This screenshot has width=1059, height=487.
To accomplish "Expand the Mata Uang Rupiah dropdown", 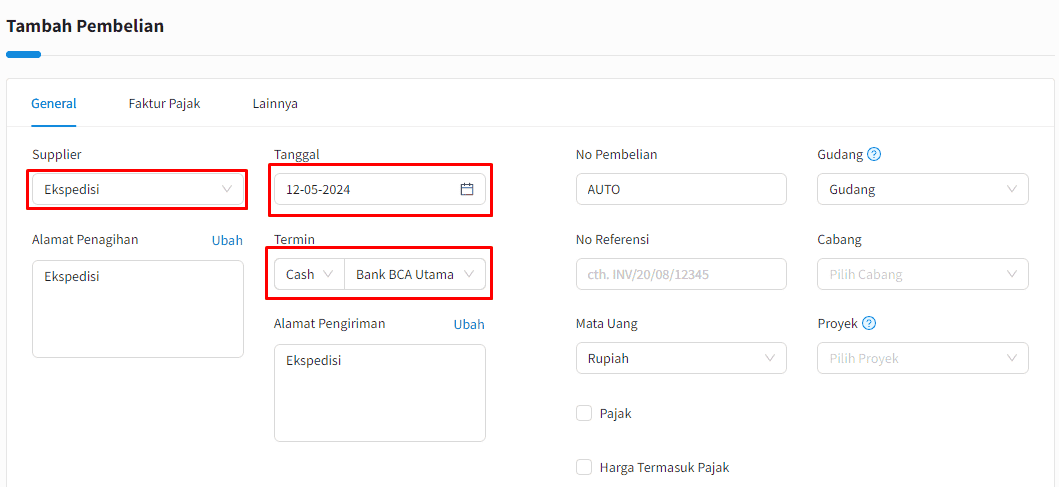I will [681, 358].
